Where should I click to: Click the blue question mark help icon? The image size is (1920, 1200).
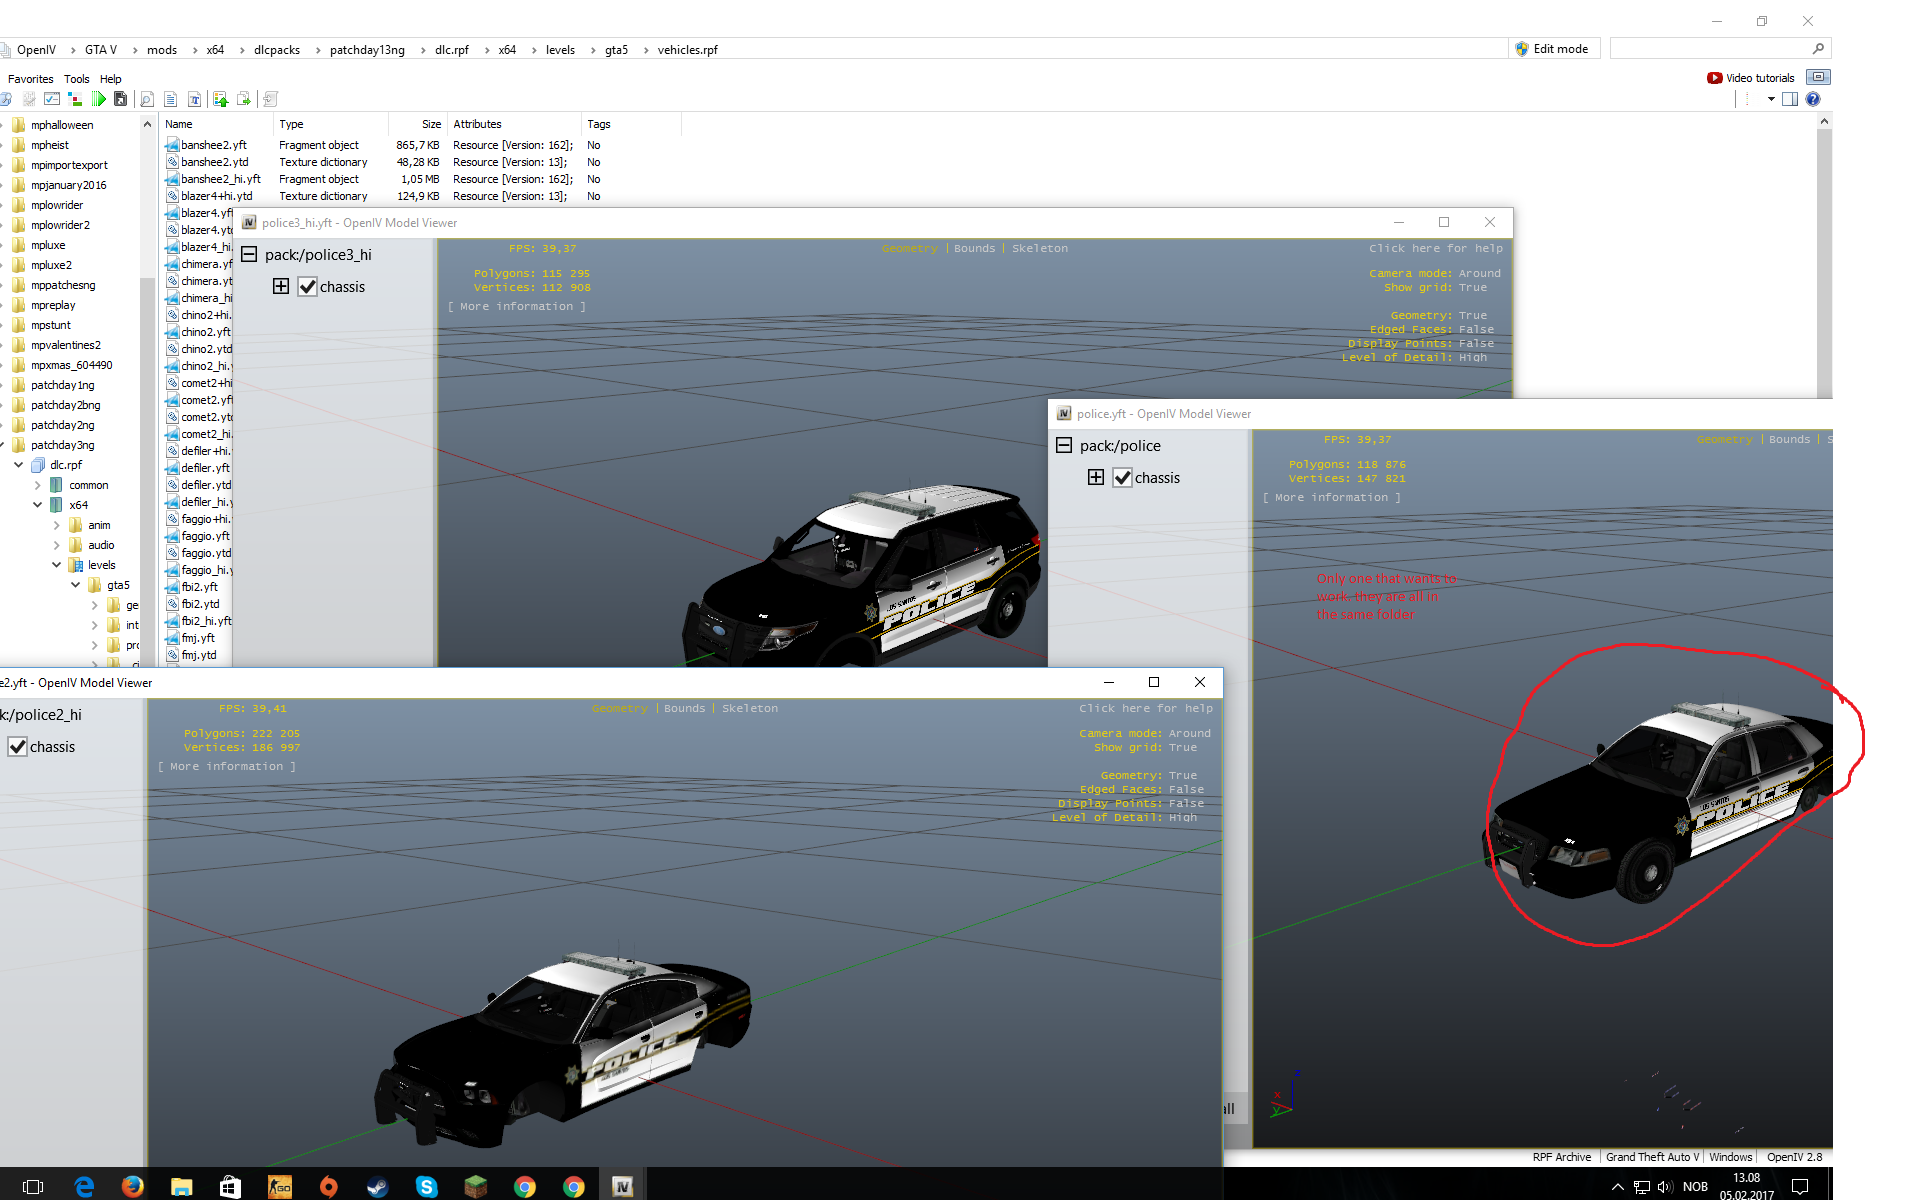pyautogui.click(x=1813, y=99)
